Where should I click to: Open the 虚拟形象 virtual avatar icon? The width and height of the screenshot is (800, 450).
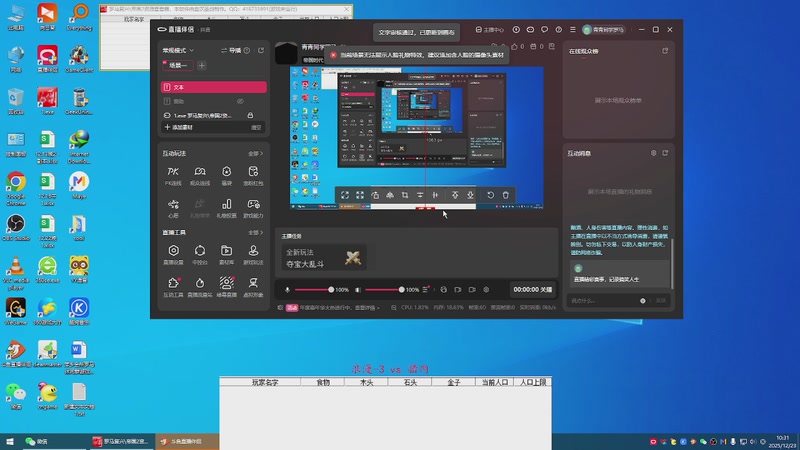tap(253, 287)
